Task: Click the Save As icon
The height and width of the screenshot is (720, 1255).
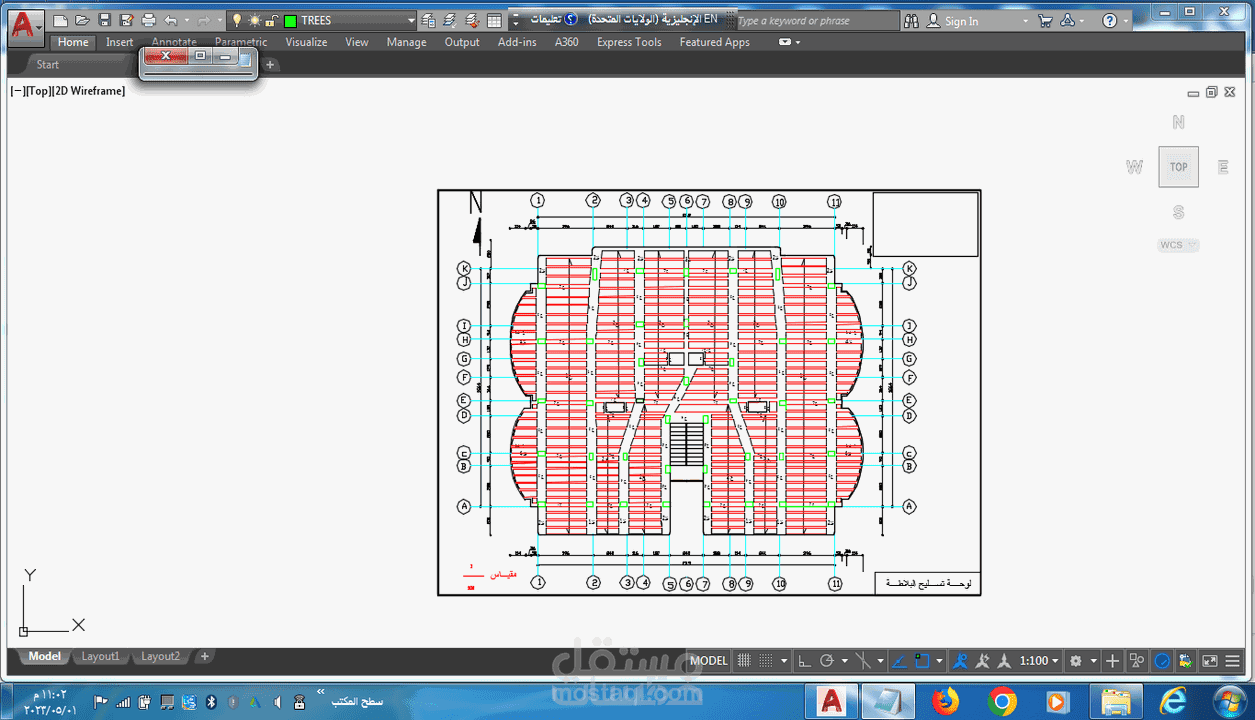Action: [x=126, y=20]
